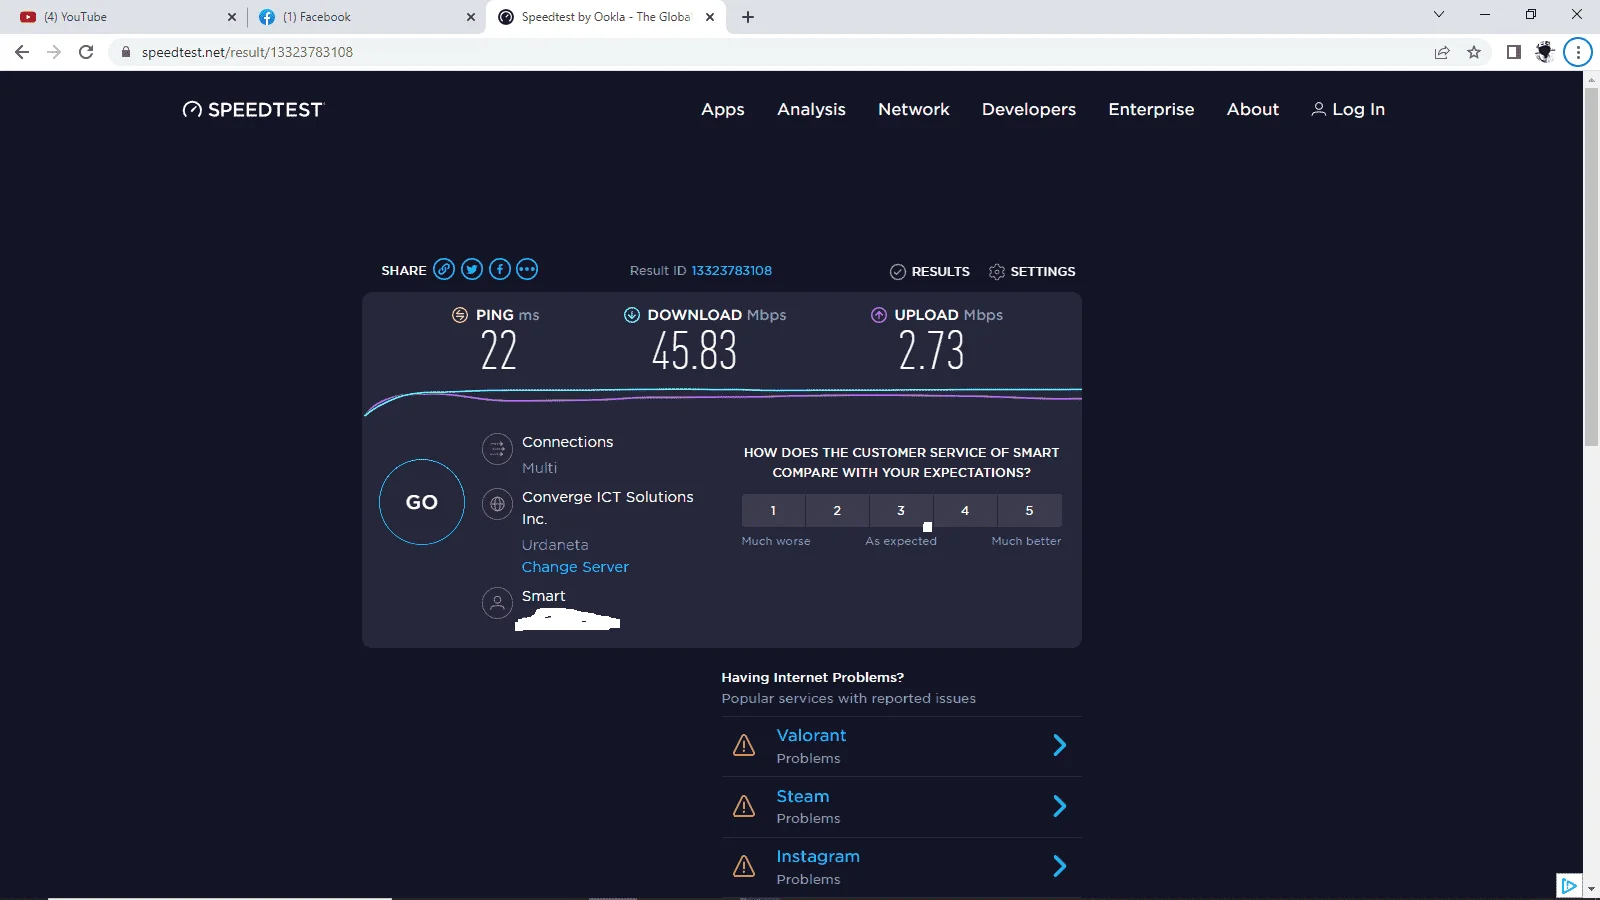The image size is (1600, 900).
Task: Click the page vertical scrollbar
Action: (1591, 268)
